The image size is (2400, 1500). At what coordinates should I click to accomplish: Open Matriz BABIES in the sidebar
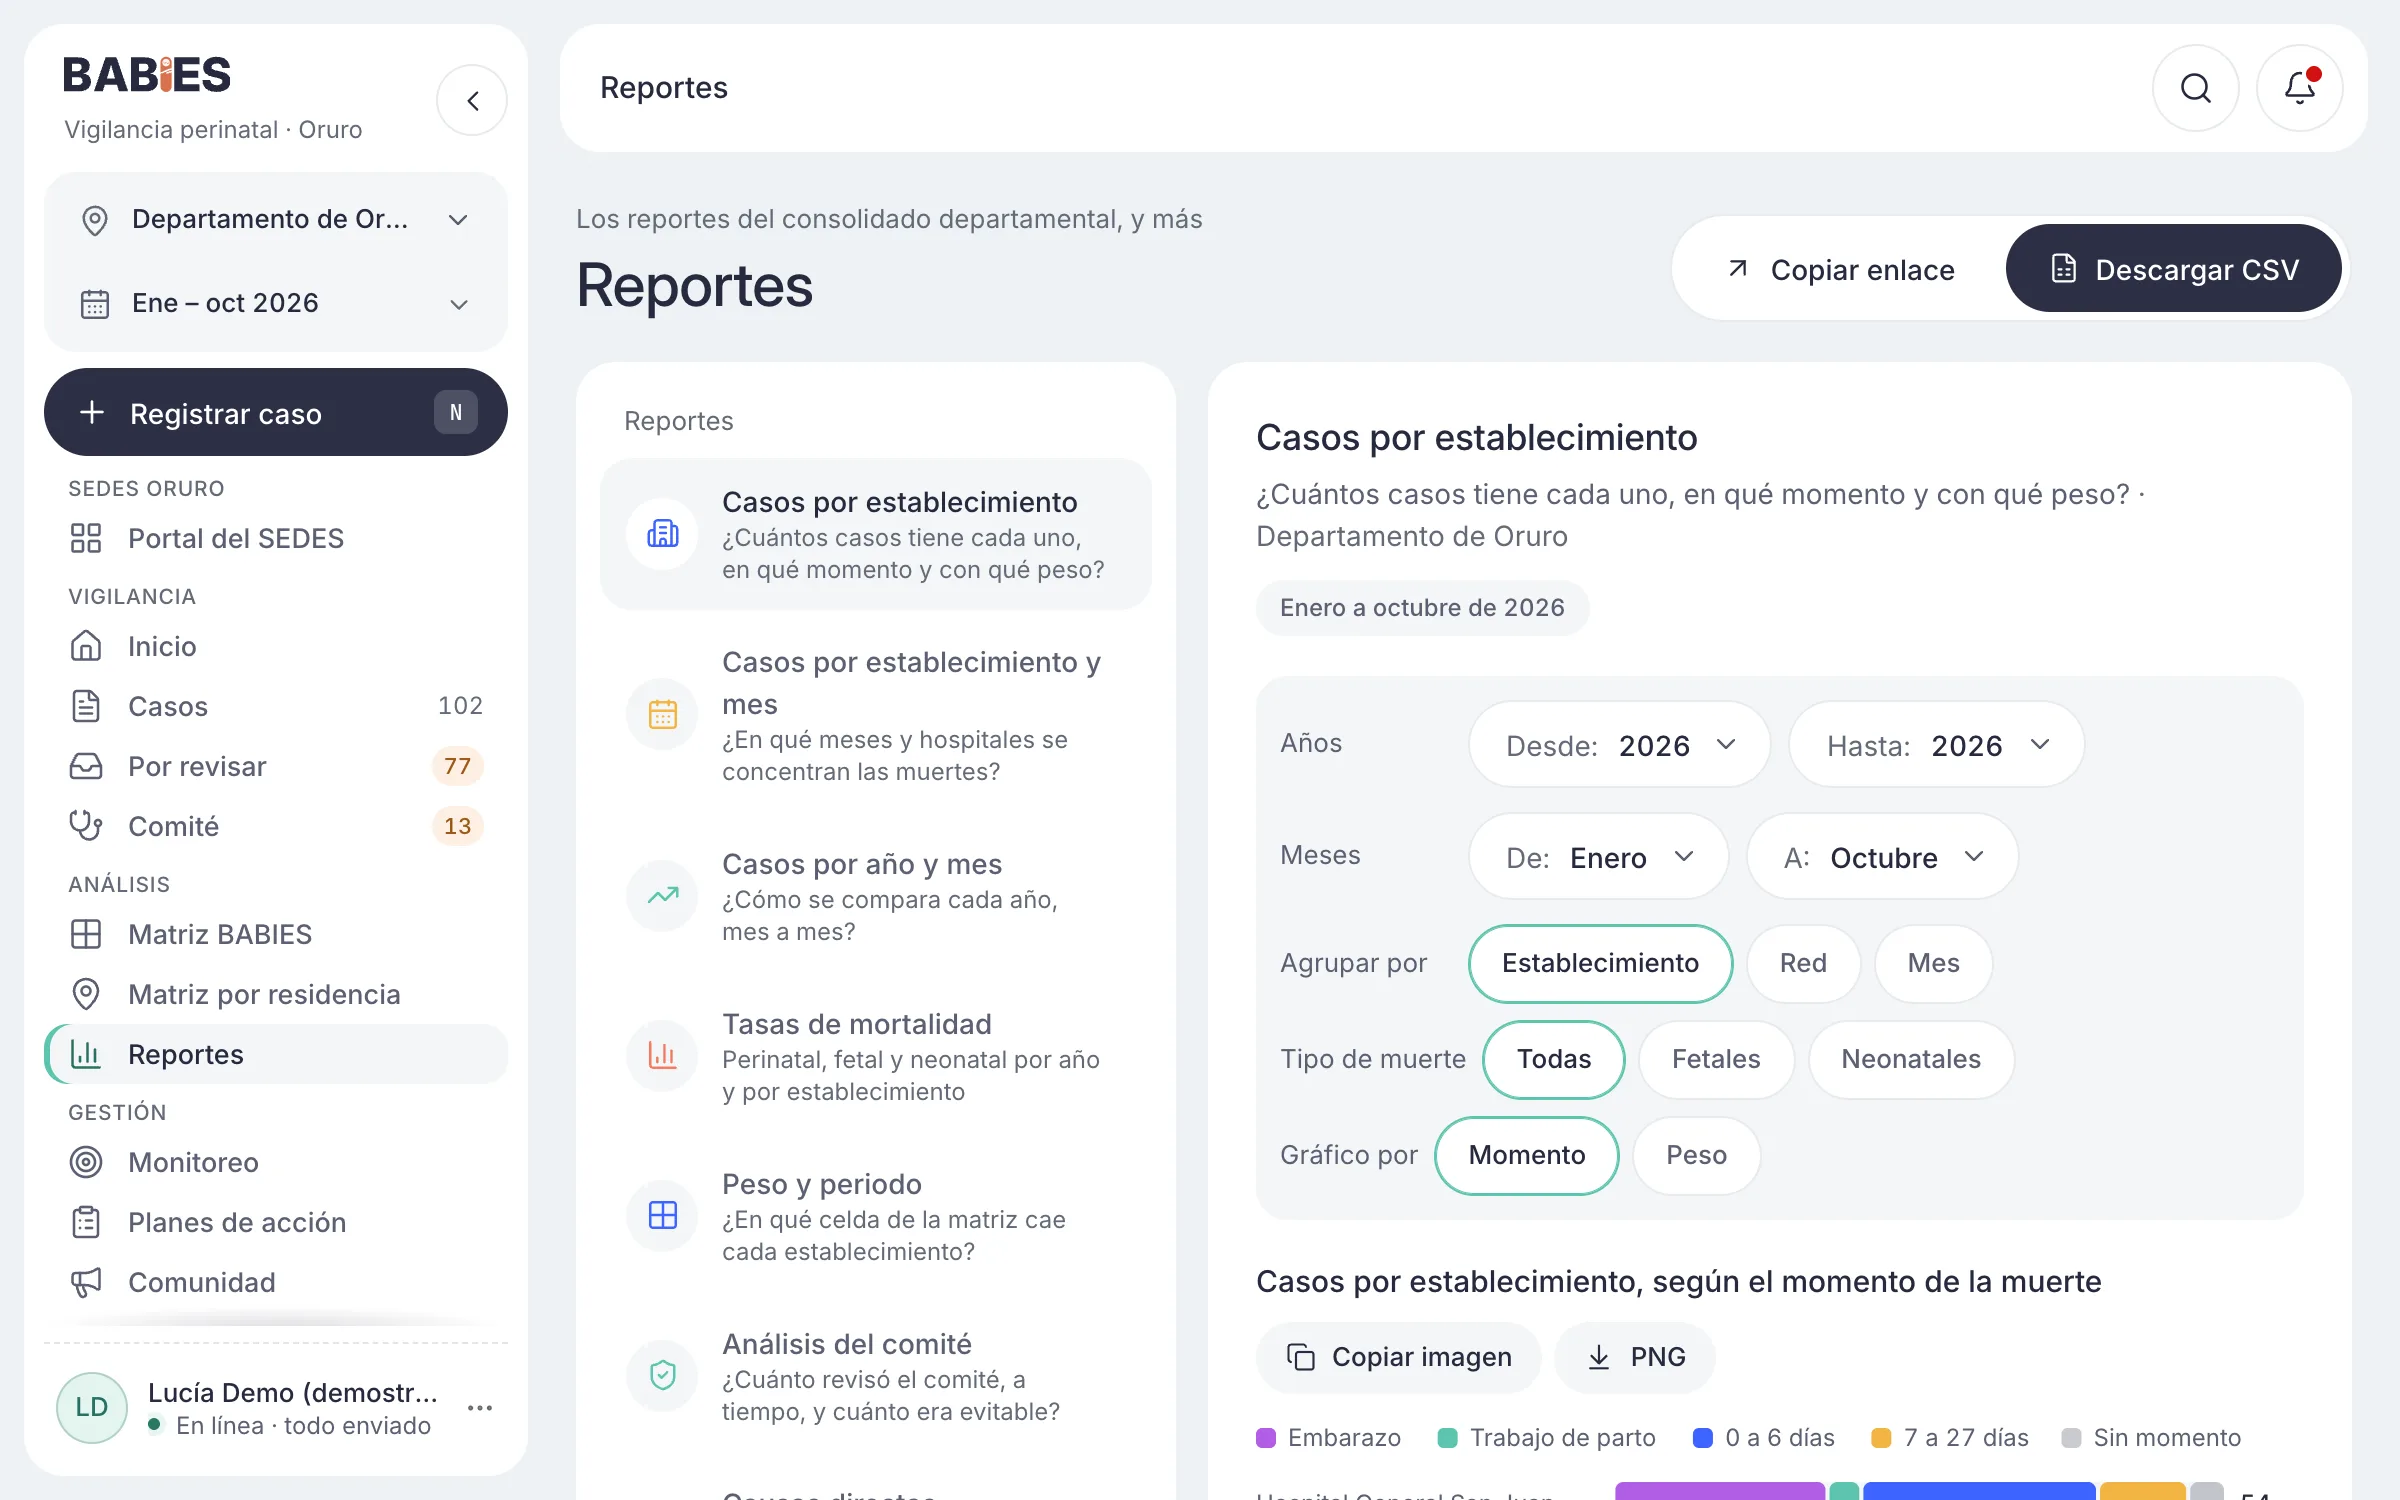[276, 934]
